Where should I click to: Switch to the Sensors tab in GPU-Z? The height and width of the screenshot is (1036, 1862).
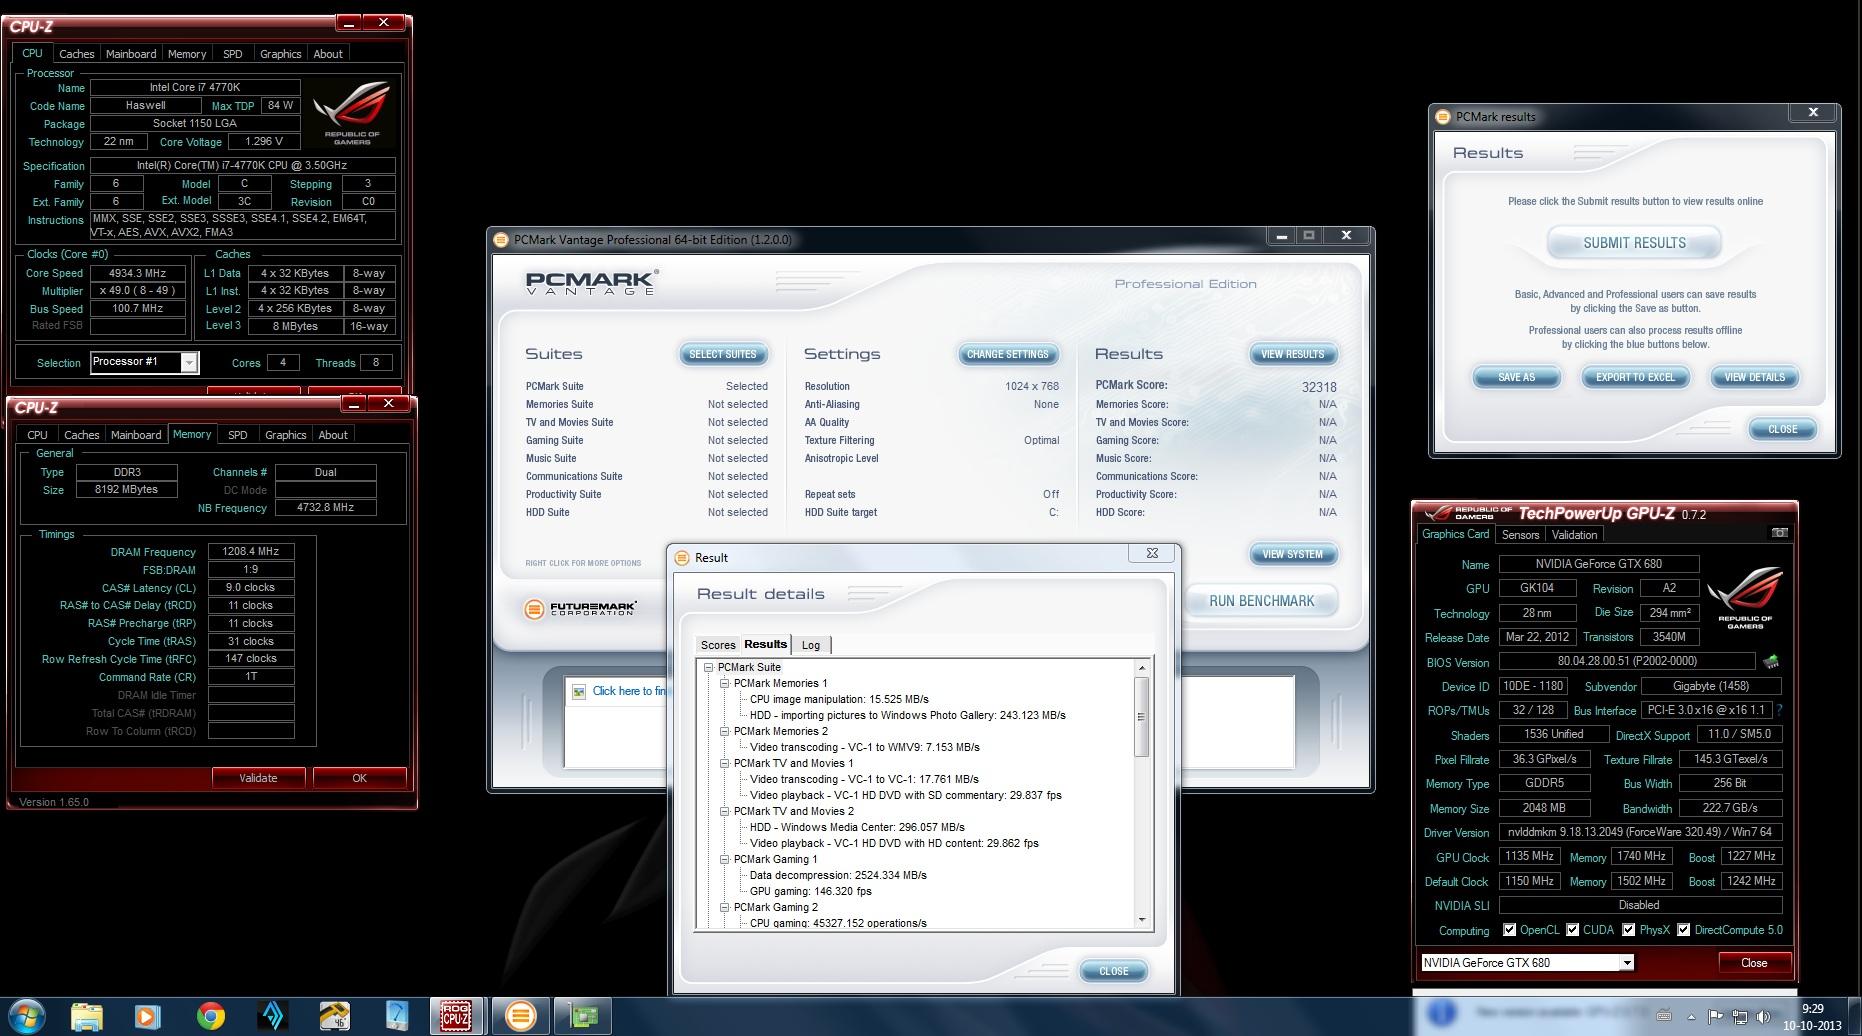tap(1520, 535)
